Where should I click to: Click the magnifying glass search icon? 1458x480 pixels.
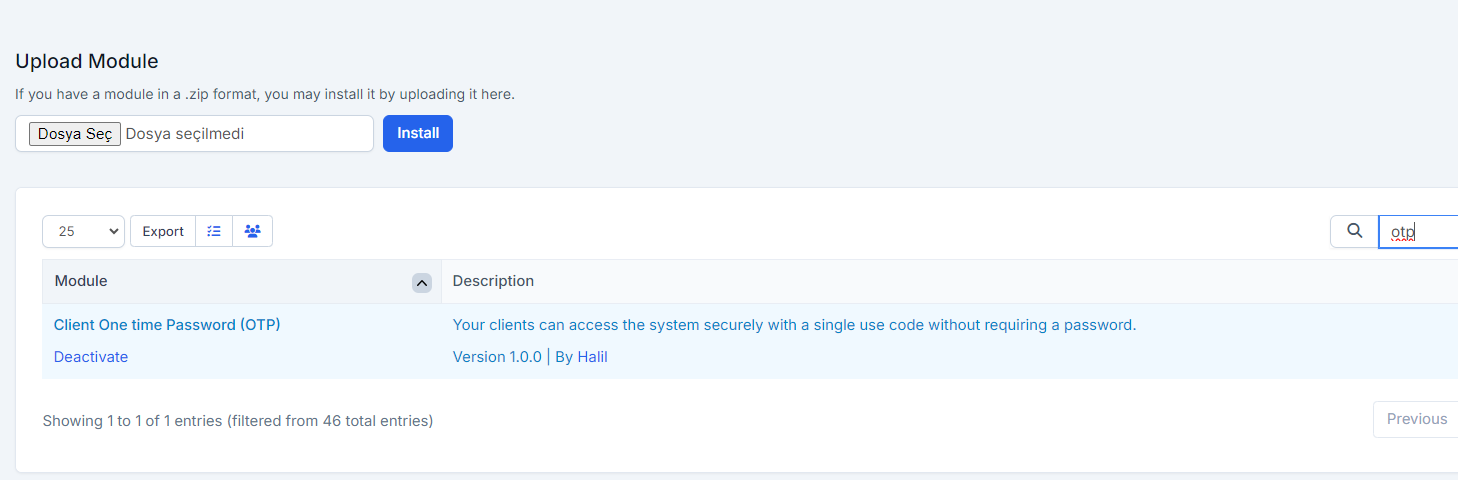pos(1354,231)
